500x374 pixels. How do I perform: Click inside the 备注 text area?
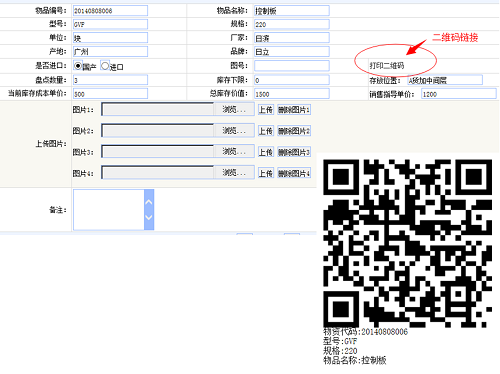109,210
